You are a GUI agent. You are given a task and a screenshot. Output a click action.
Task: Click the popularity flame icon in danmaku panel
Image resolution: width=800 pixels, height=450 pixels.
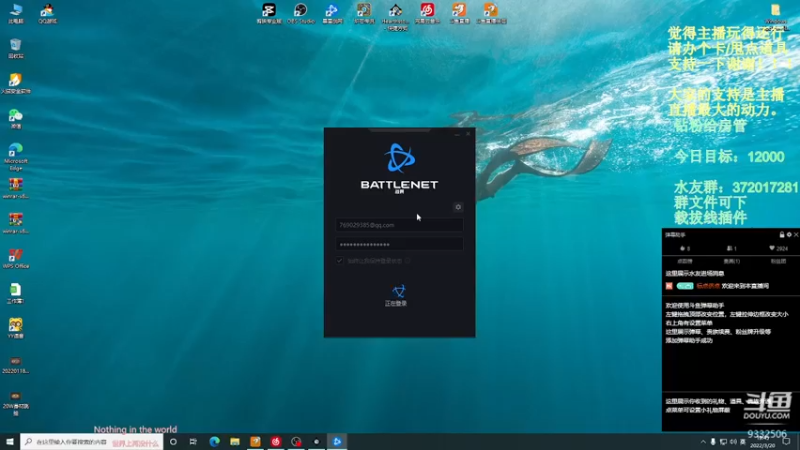coord(683,248)
